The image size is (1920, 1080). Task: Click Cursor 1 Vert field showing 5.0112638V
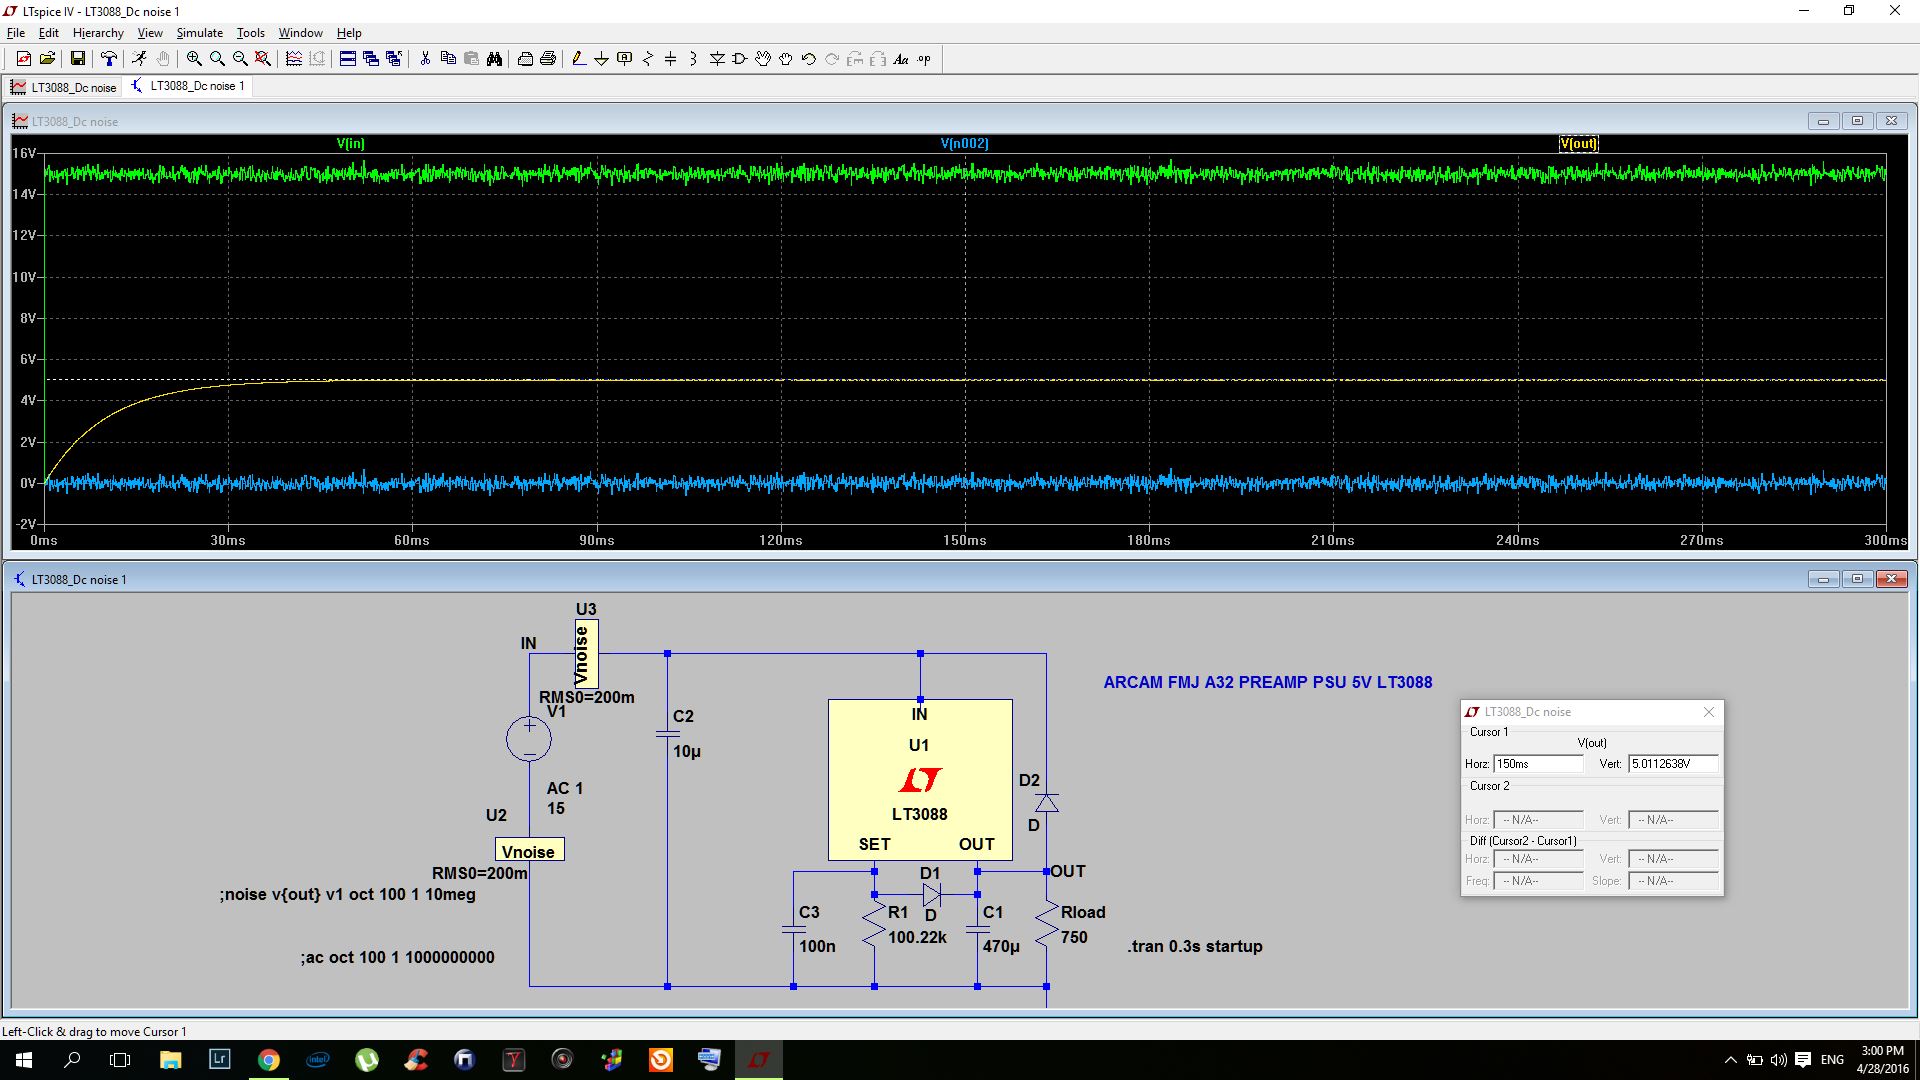coord(1673,764)
